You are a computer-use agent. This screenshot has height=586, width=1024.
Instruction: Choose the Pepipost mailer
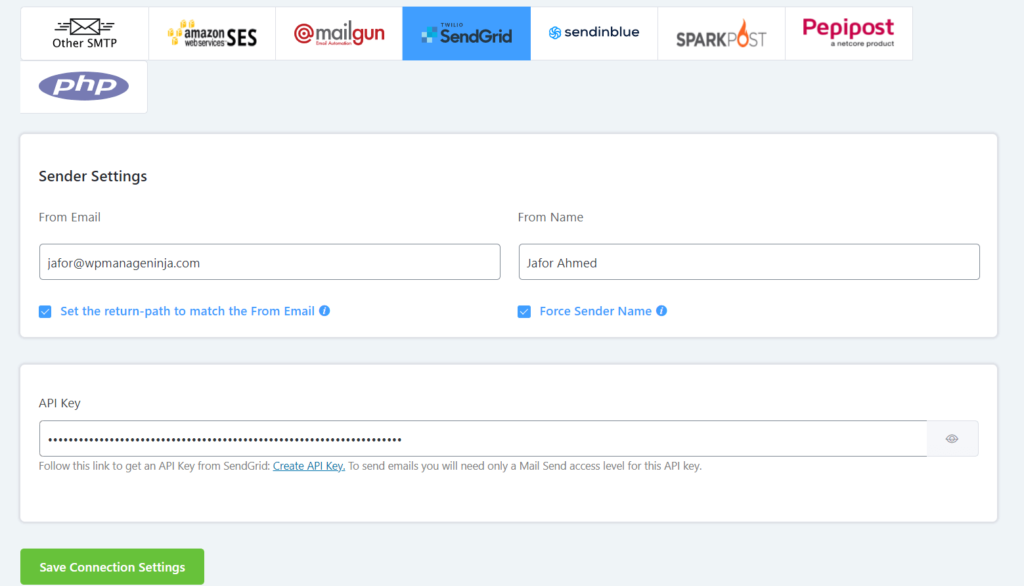[x=848, y=32]
